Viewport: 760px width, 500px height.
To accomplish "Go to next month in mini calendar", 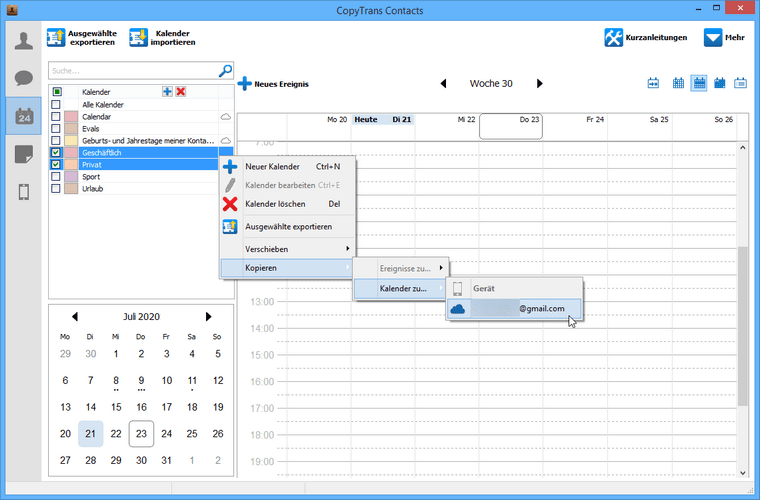I will coord(208,316).
